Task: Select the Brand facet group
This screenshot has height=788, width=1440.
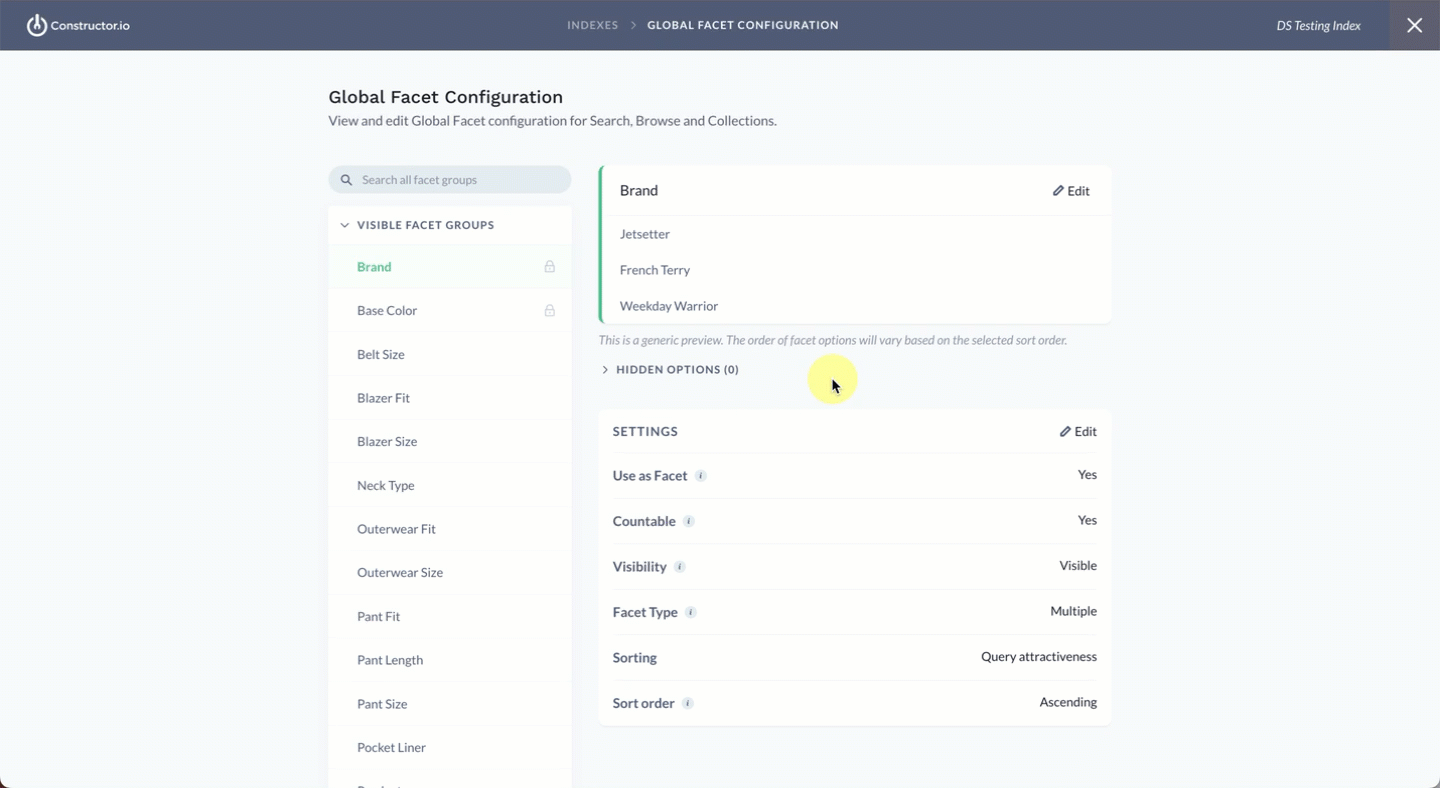Action: 450,267
